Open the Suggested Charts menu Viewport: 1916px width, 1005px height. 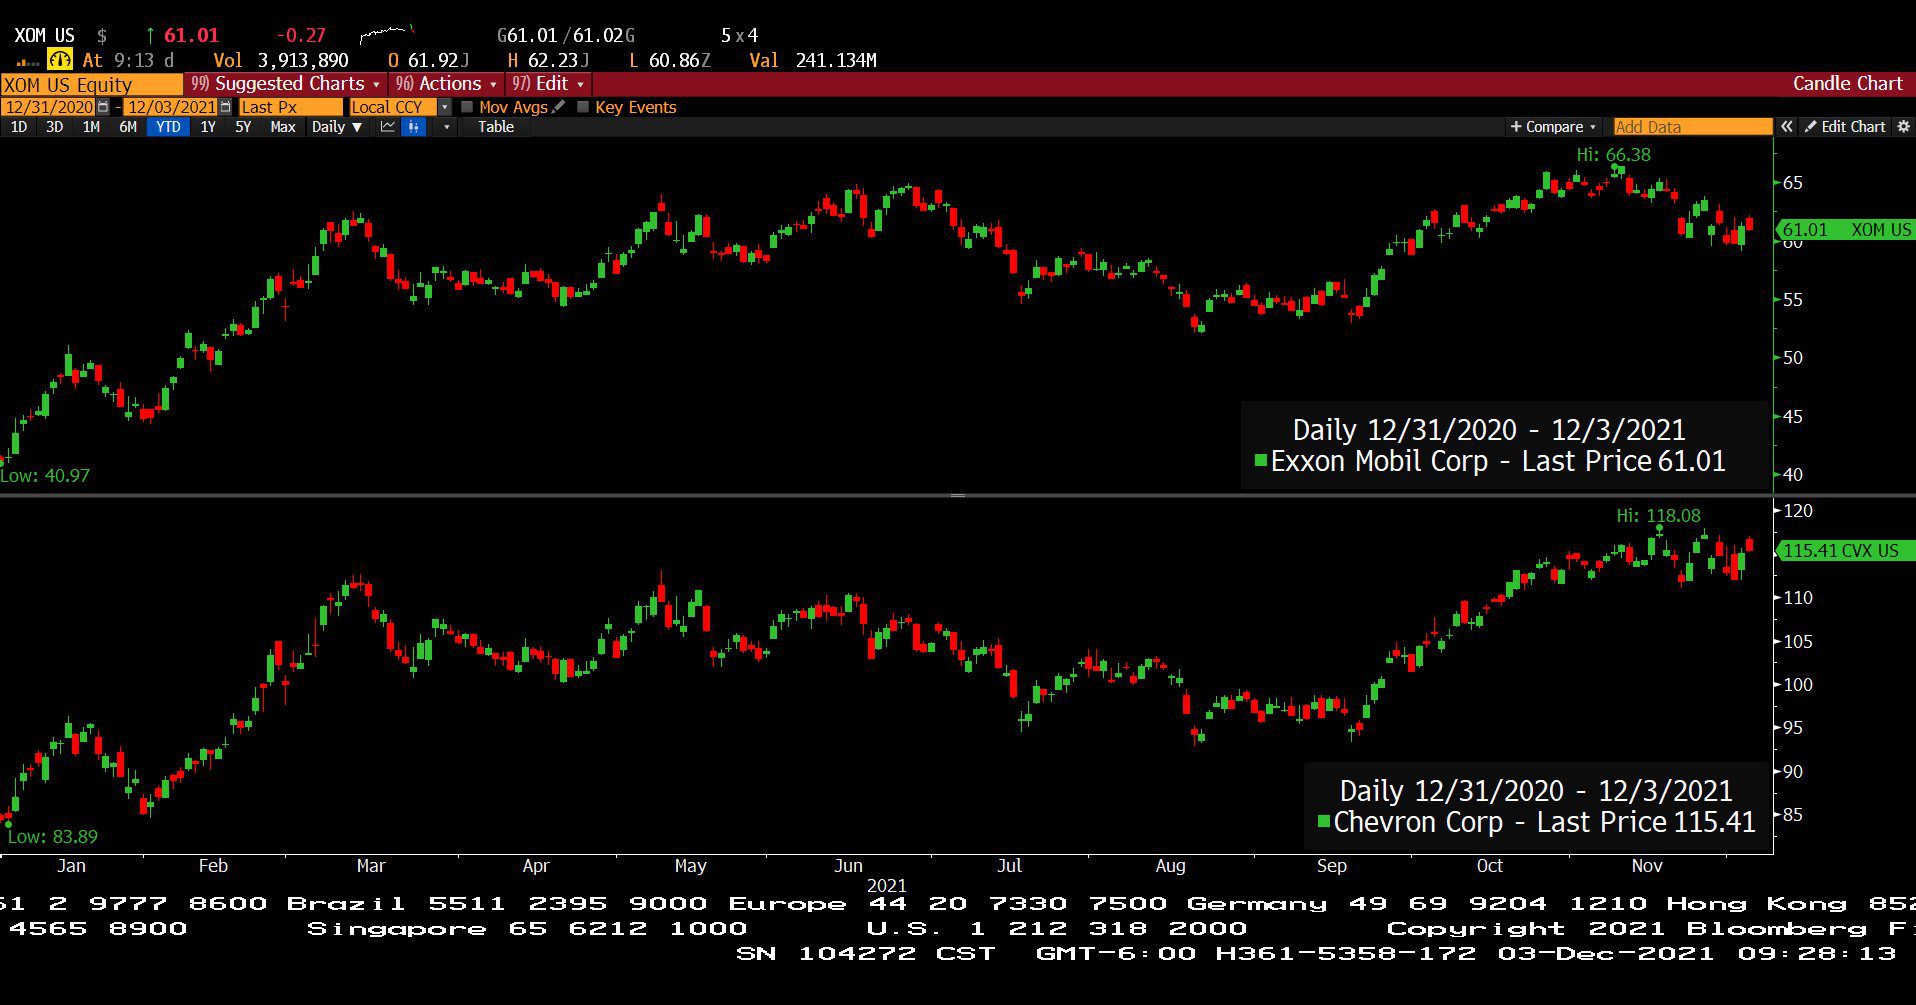click(x=286, y=84)
